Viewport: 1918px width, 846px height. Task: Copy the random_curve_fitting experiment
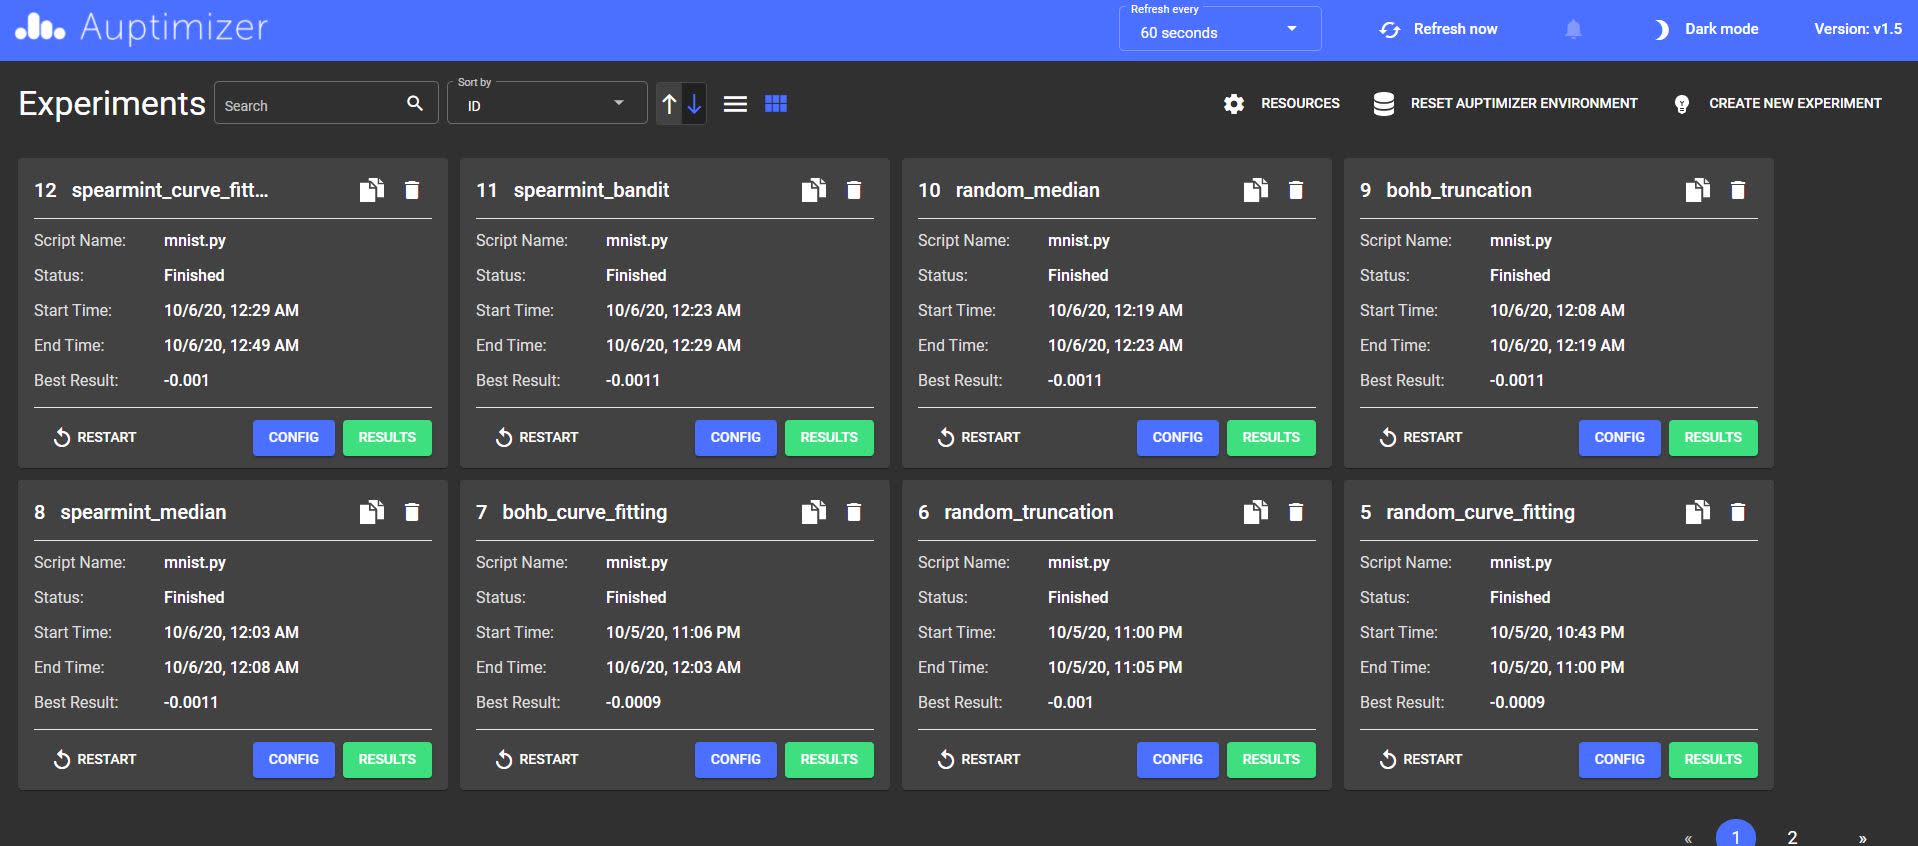pos(1698,512)
